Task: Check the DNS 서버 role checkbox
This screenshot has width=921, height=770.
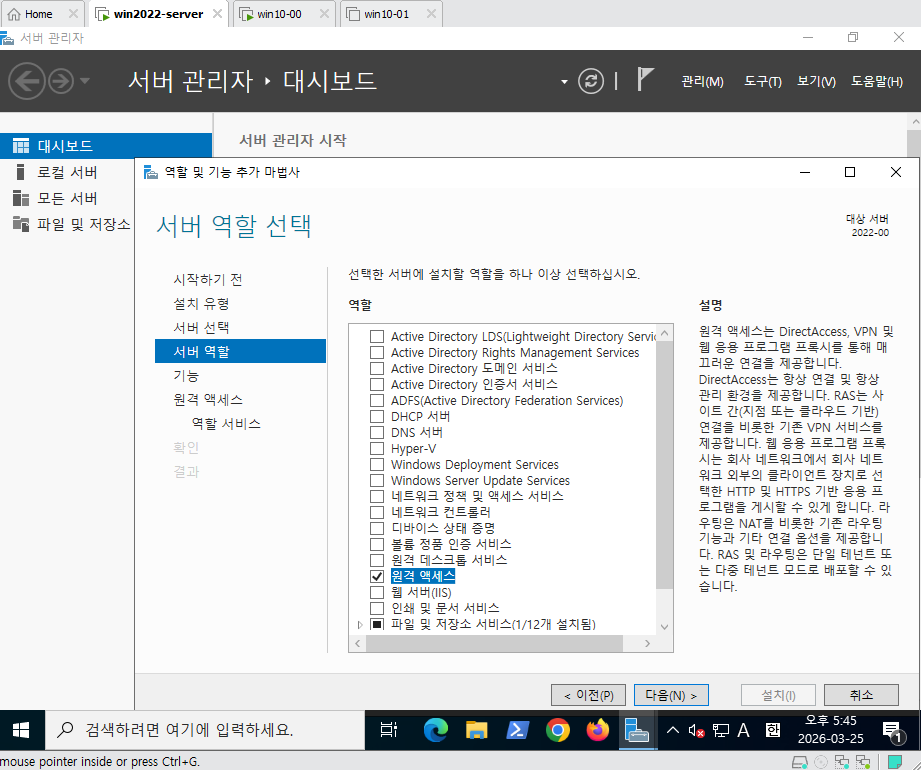Action: [377, 432]
